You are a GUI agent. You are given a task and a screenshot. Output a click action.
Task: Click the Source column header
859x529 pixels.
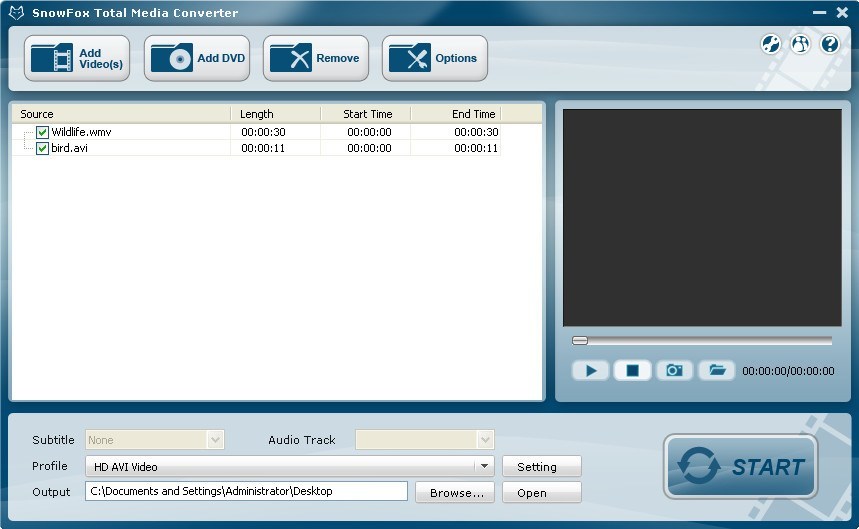point(121,114)
